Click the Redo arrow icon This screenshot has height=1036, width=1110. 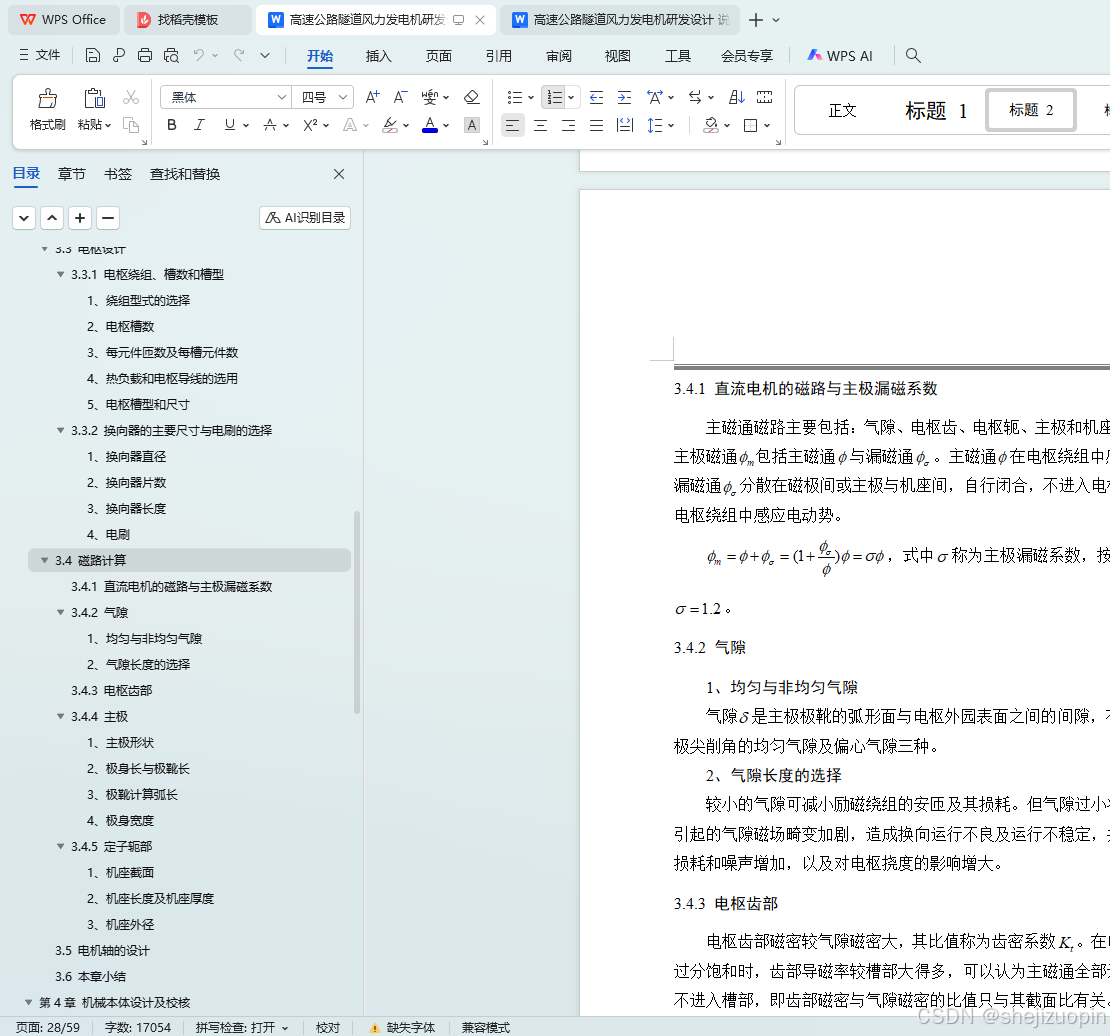(239, 55)
